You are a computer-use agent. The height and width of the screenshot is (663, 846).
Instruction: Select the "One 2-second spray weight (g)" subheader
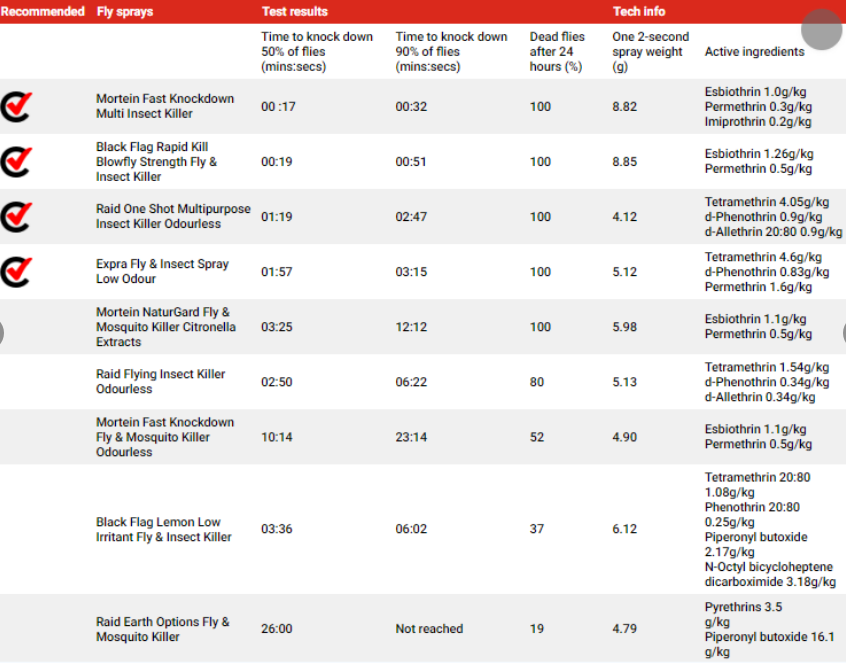coord(650,51)
